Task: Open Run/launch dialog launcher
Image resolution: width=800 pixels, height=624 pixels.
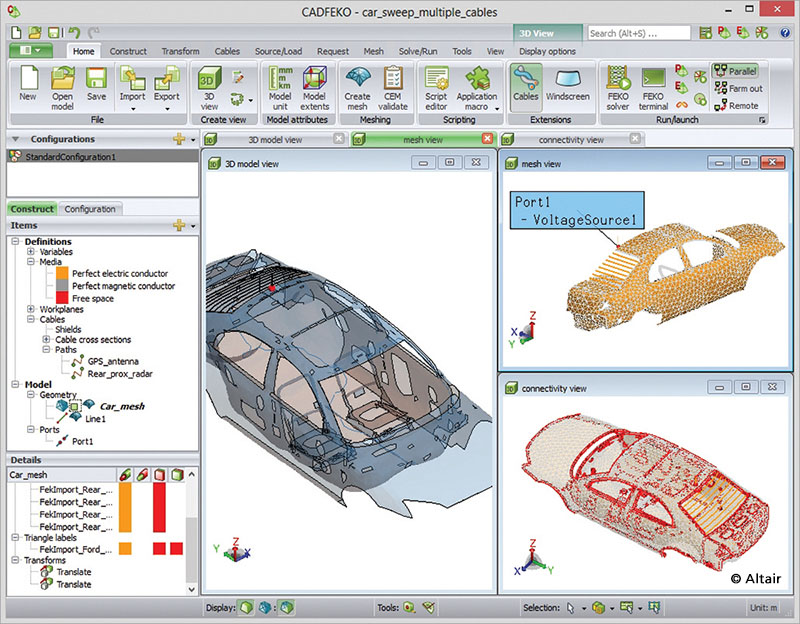Action: [x=762, y=120]
